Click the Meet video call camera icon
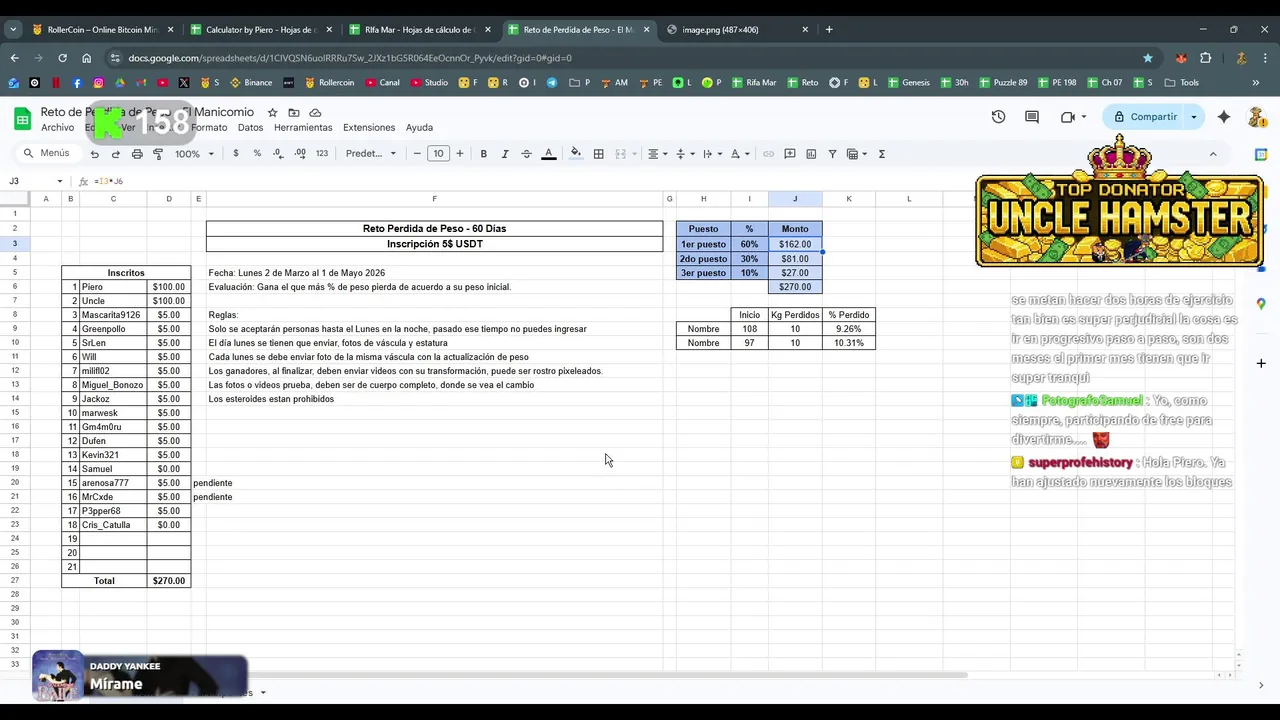Image resolution: width=1280 pixels, height=720 pixels. (1068, 117)
